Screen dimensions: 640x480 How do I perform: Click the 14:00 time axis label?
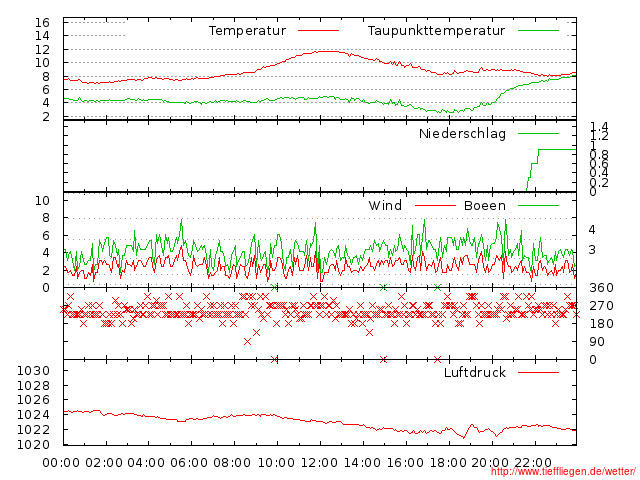coord(362,463)
